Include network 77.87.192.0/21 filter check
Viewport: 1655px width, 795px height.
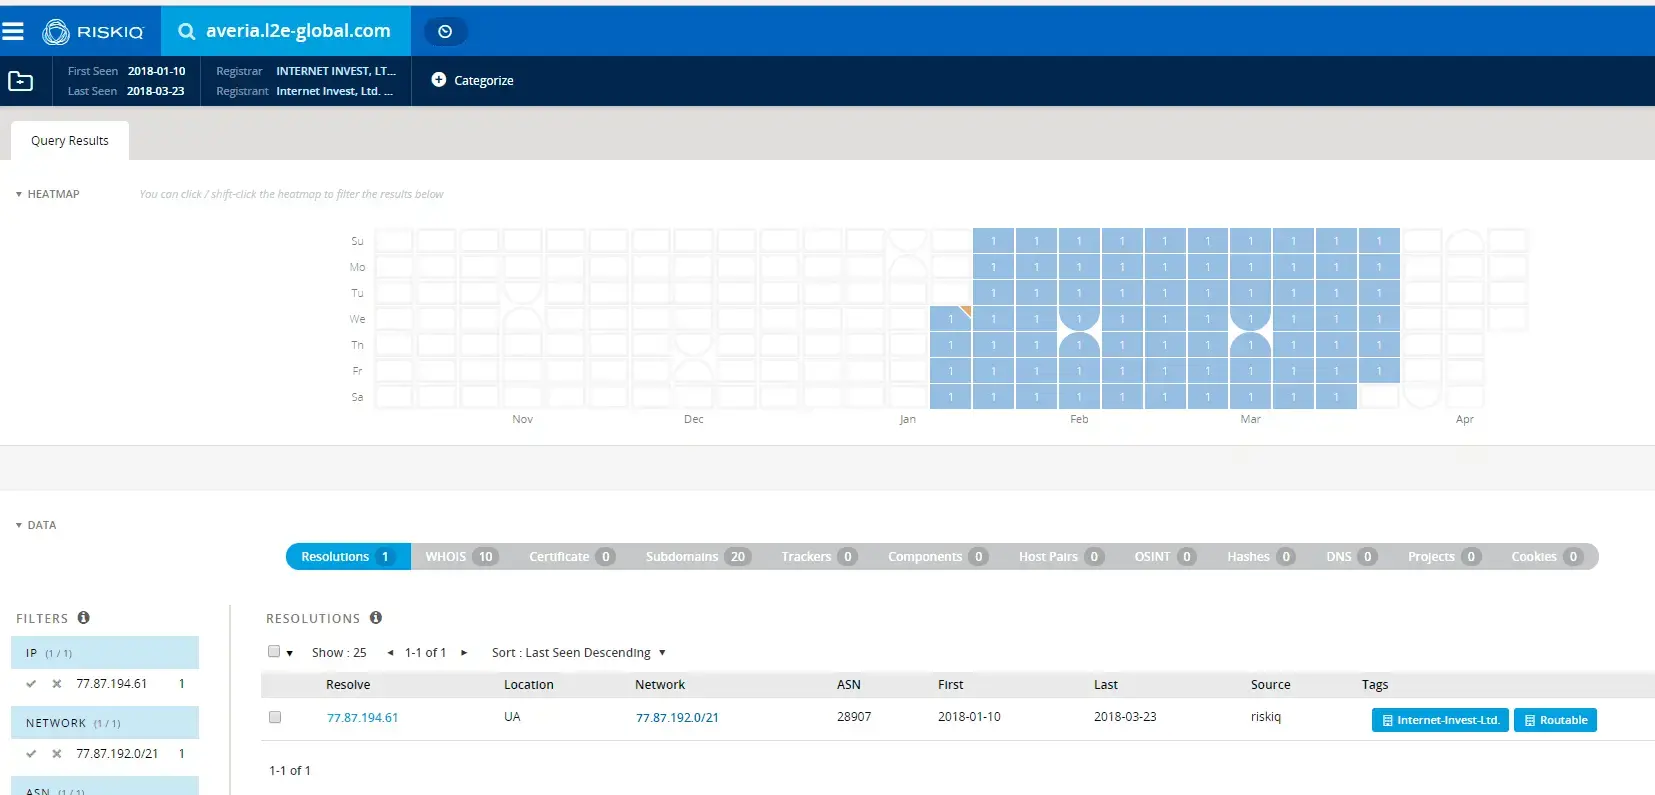pyautogui.click(x=31, y=754)
